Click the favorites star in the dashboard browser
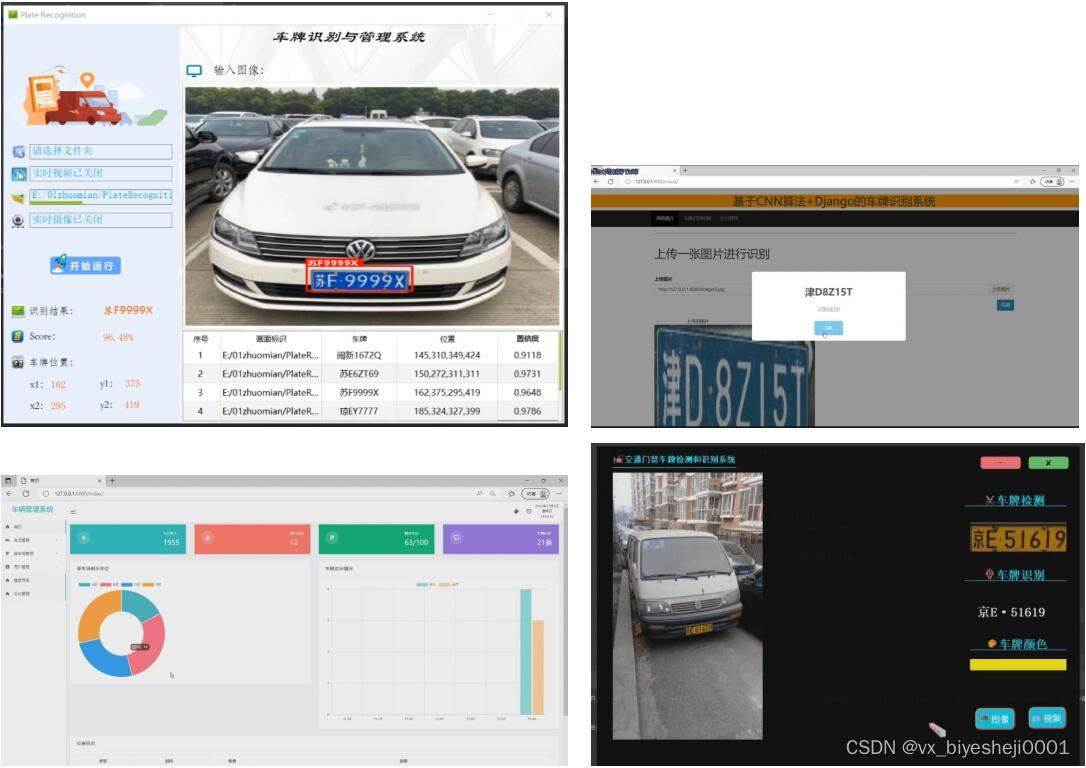The image size is (1086, 768). click(x=511, y=494)
